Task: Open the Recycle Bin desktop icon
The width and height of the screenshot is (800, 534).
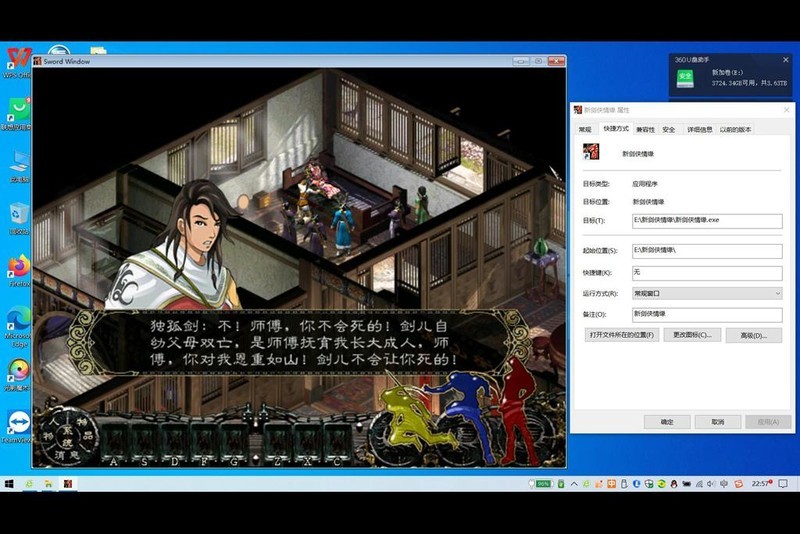Action: [x=18, y=218]
